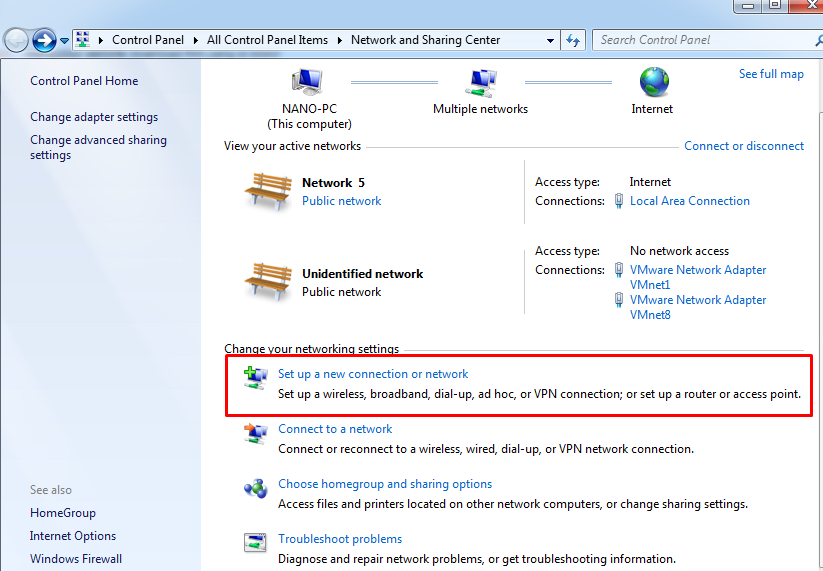Image resolution: width=823 pixels, height=571 pixels.
Task: Click the VMnet1 adapter plug icon
Action: click(619, 270)
